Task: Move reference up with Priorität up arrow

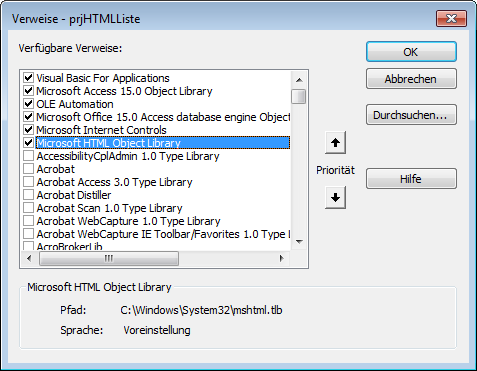Action: (335, 143)
